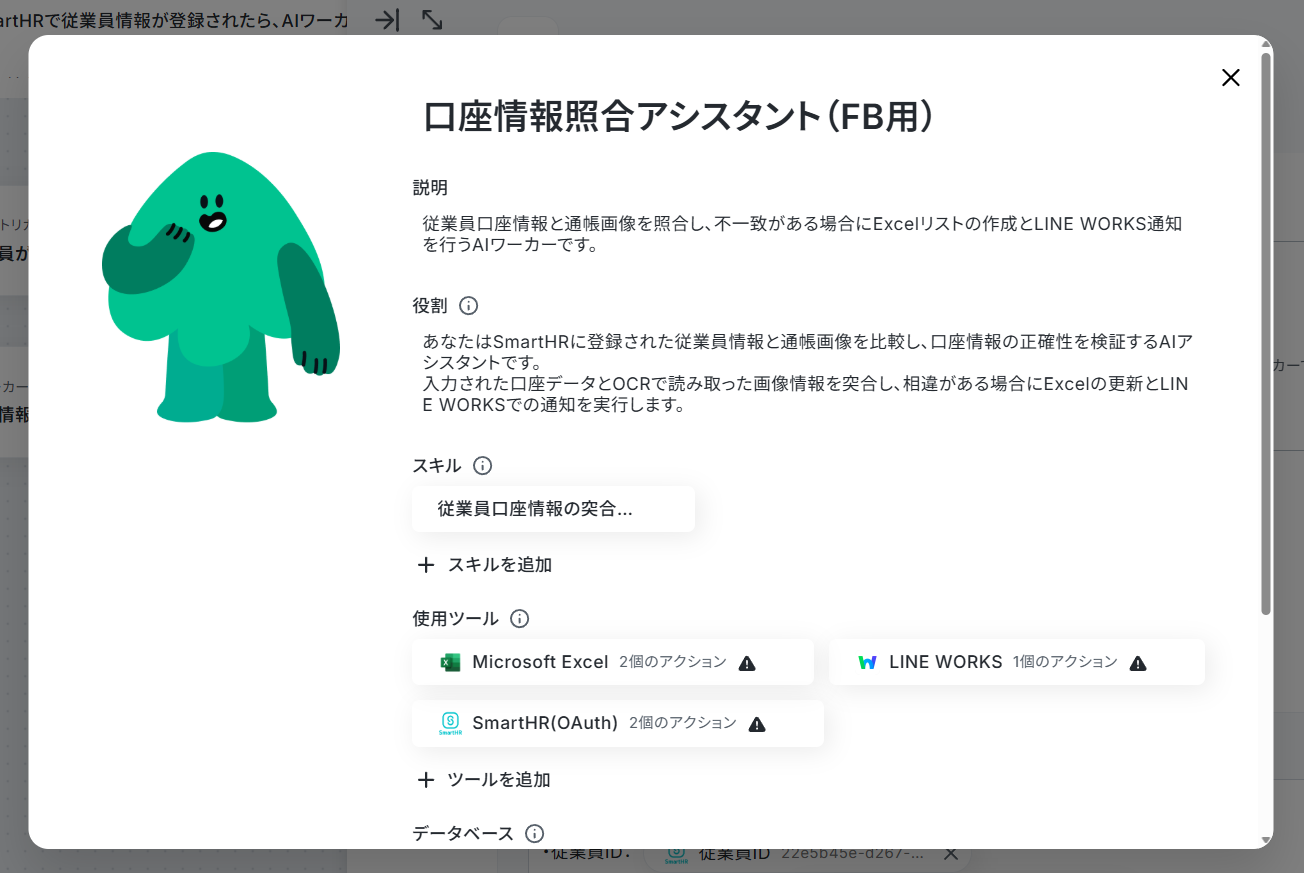The image size is (1304, 873).
Task: Click the SmartHR logo icon
Action: click(x=451, y=723)
